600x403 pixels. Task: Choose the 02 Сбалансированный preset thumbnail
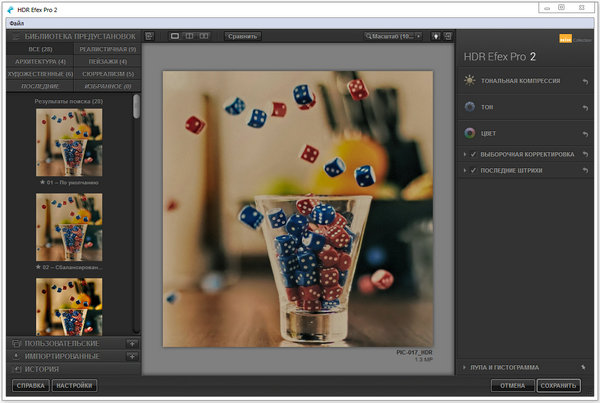pos(69,227)
